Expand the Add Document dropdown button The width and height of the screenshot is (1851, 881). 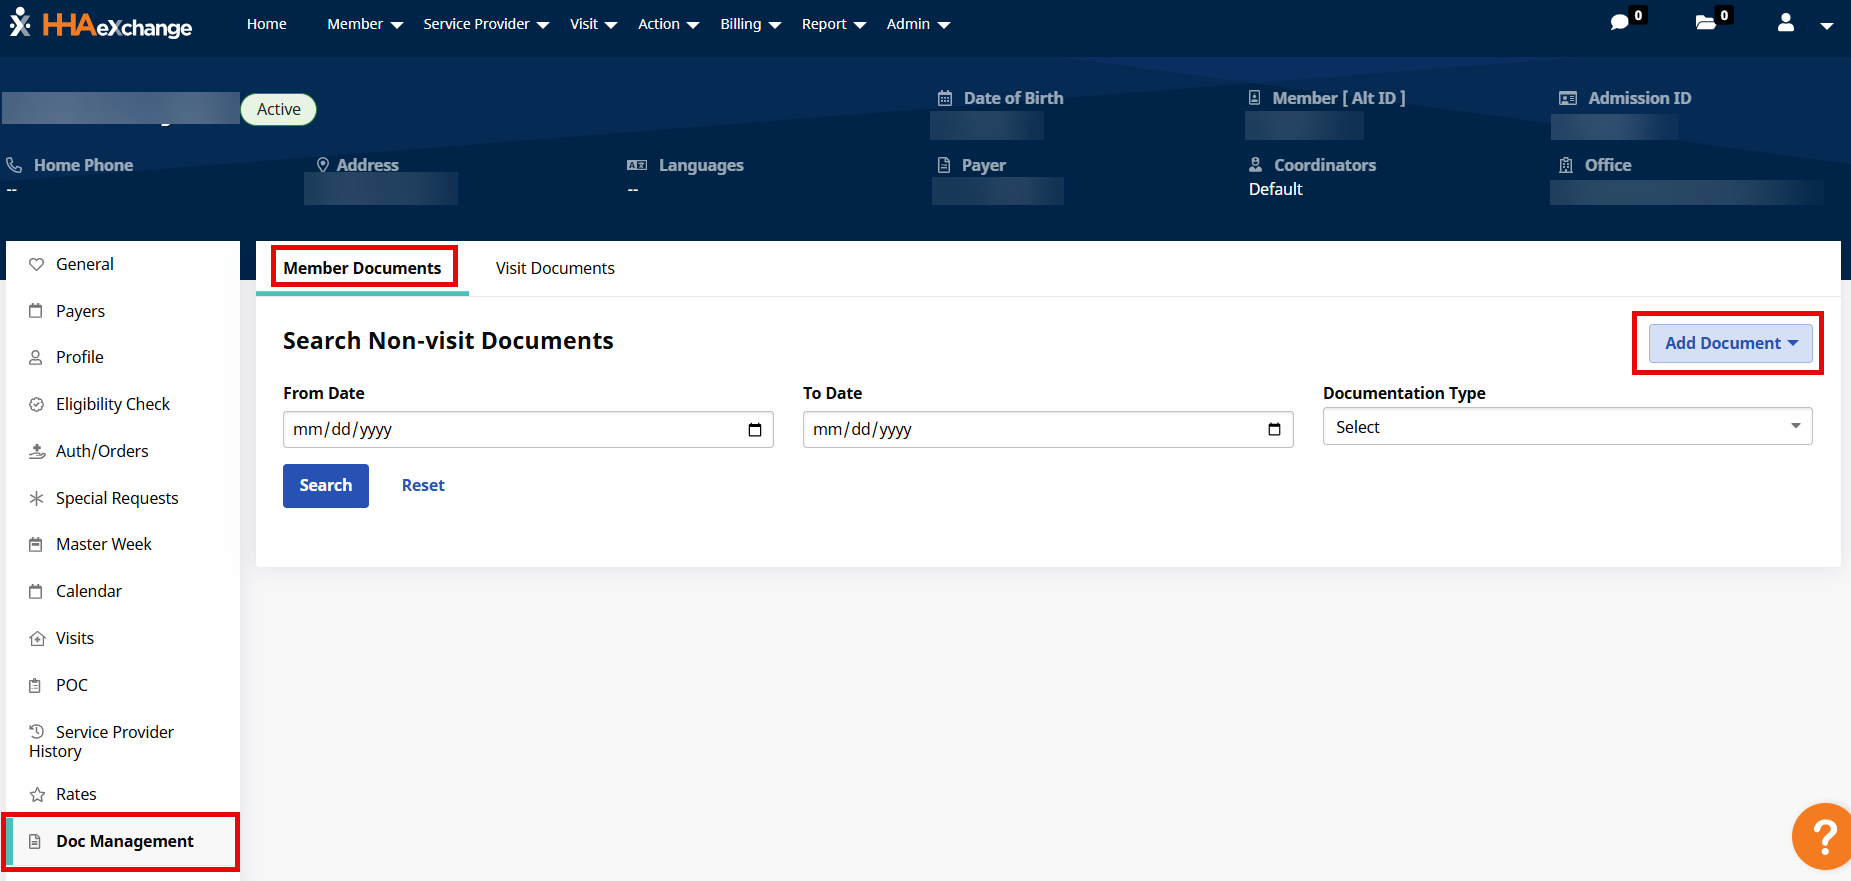(x=1730, y=343)
